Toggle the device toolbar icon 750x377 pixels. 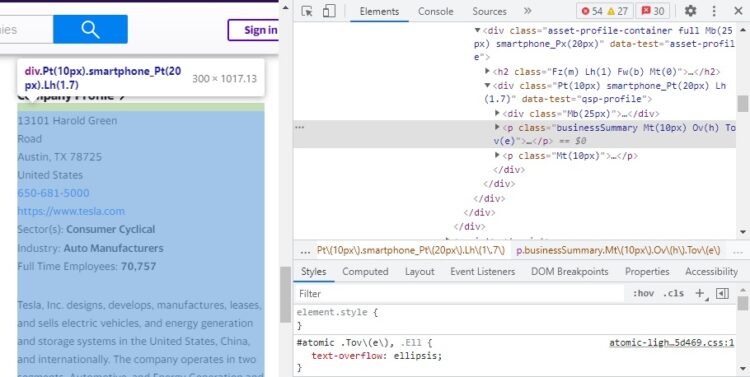pyautogui.click(x=329, y=11)
